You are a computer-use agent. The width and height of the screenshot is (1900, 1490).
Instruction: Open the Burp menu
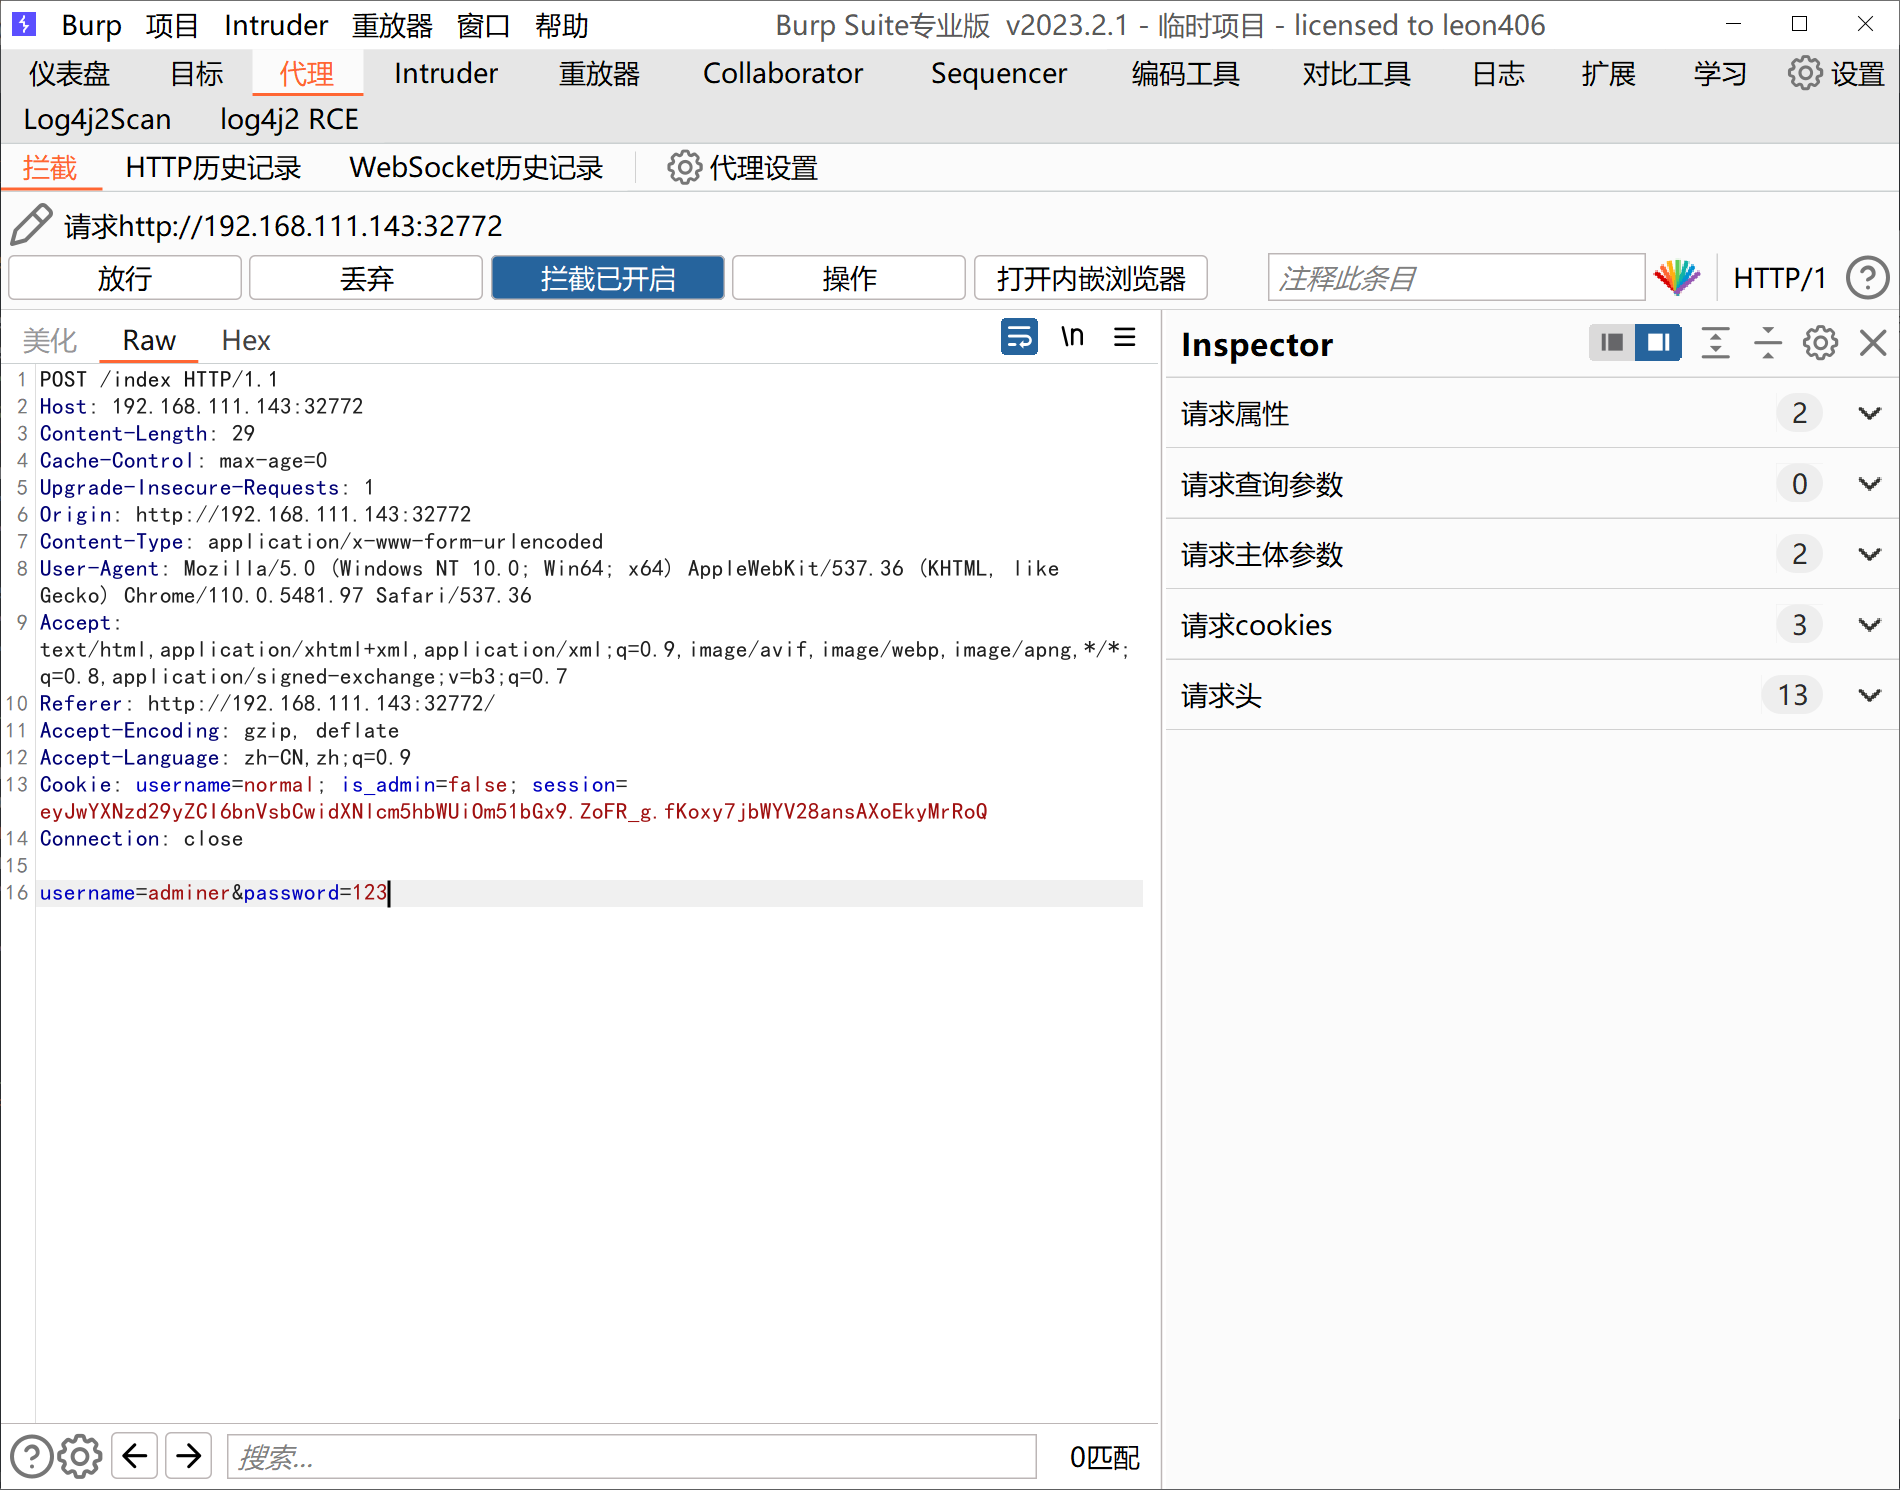click(92, 25)
